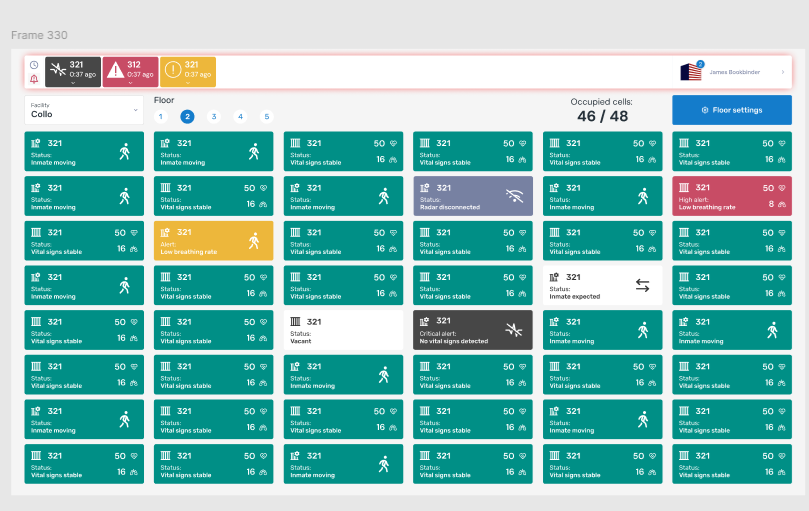Click the exclamation circle icon on yellow chip
This screenshot has width=809, height=511.
173,70
